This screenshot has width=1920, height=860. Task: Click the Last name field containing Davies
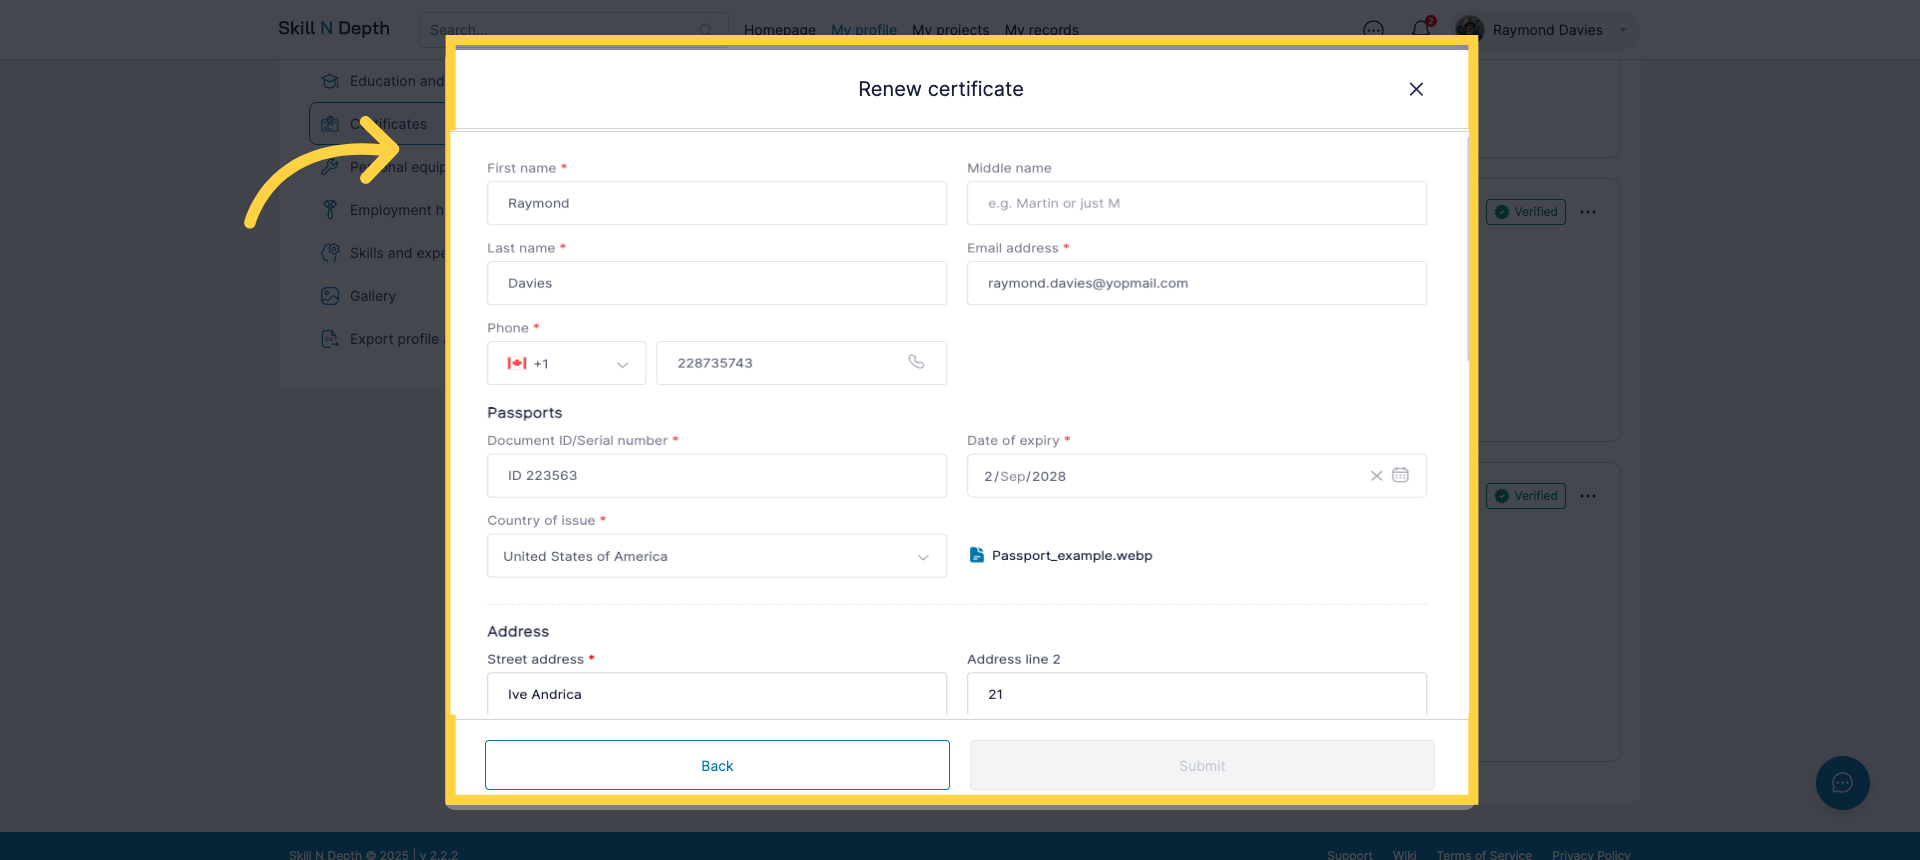[717, 283]
